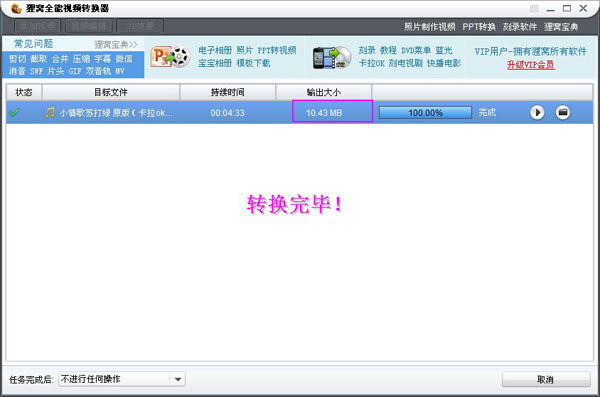
Task: Open the 狸窝宝典>> link
Action: (x=116, y=44)
